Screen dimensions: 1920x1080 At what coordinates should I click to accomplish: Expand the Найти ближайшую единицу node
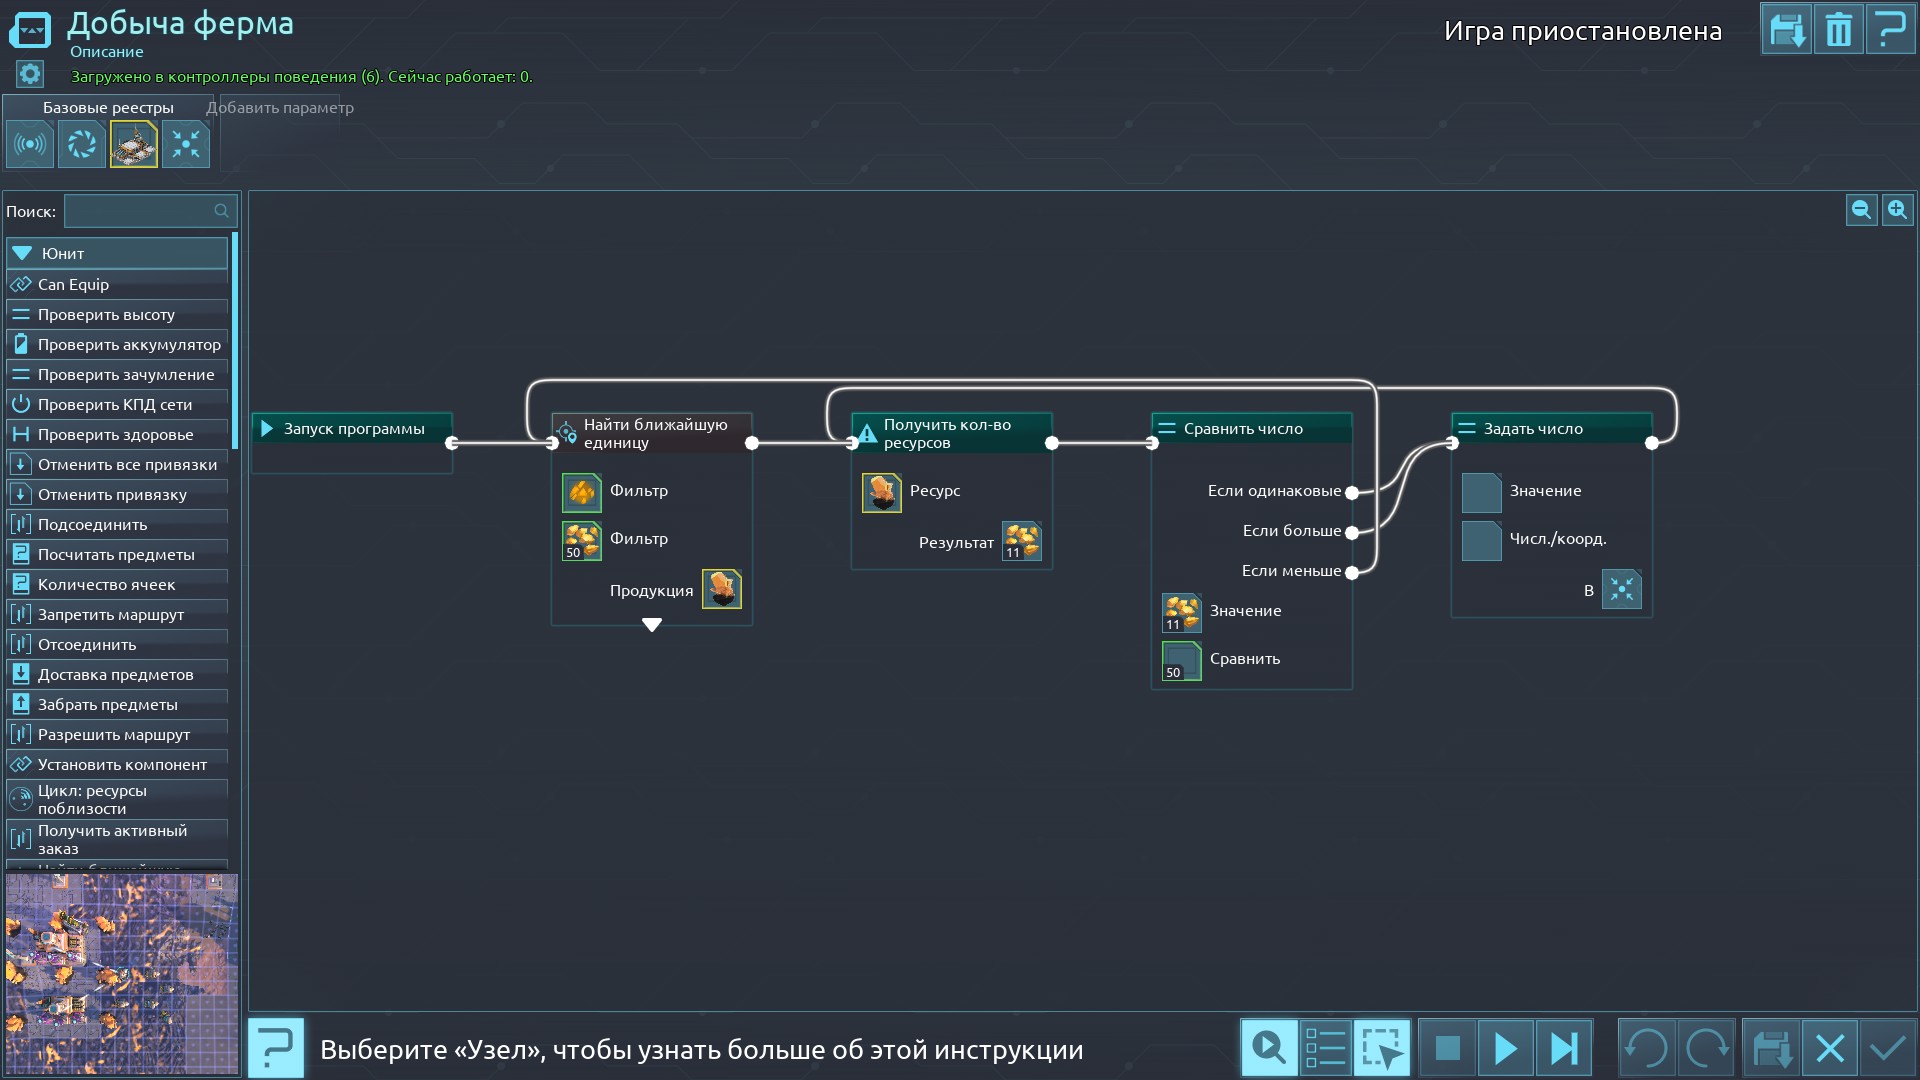point(652,625)
